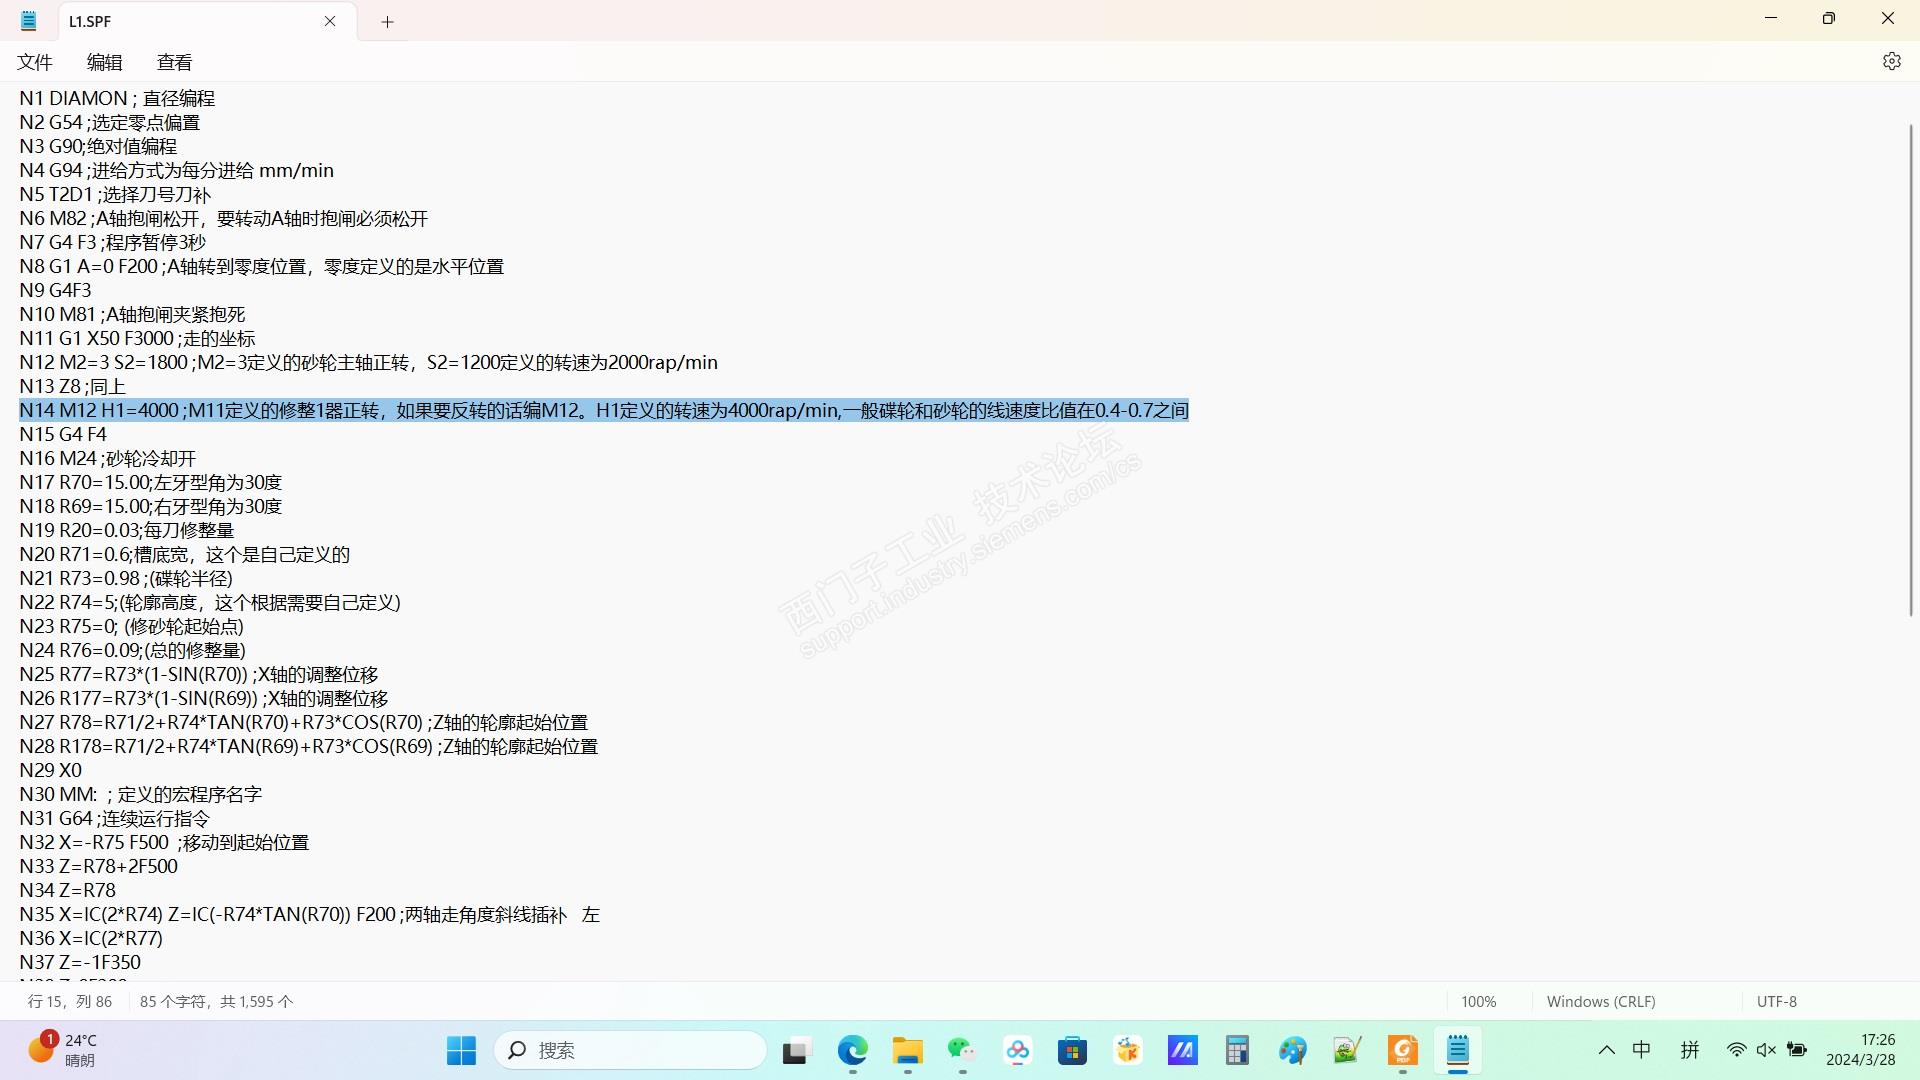Expand hidden system tray icons chevron
1920x1080 pixels.
tap(1606, 1050)
